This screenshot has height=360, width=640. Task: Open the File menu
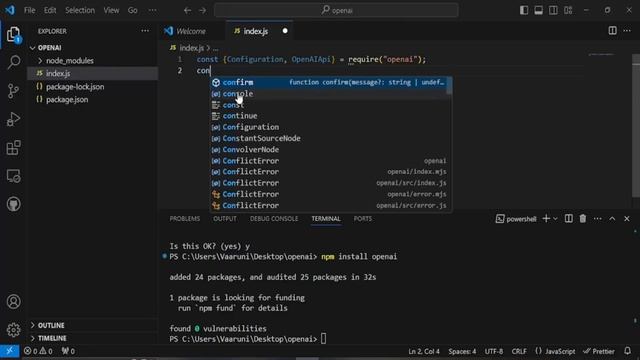coord(29,10)
